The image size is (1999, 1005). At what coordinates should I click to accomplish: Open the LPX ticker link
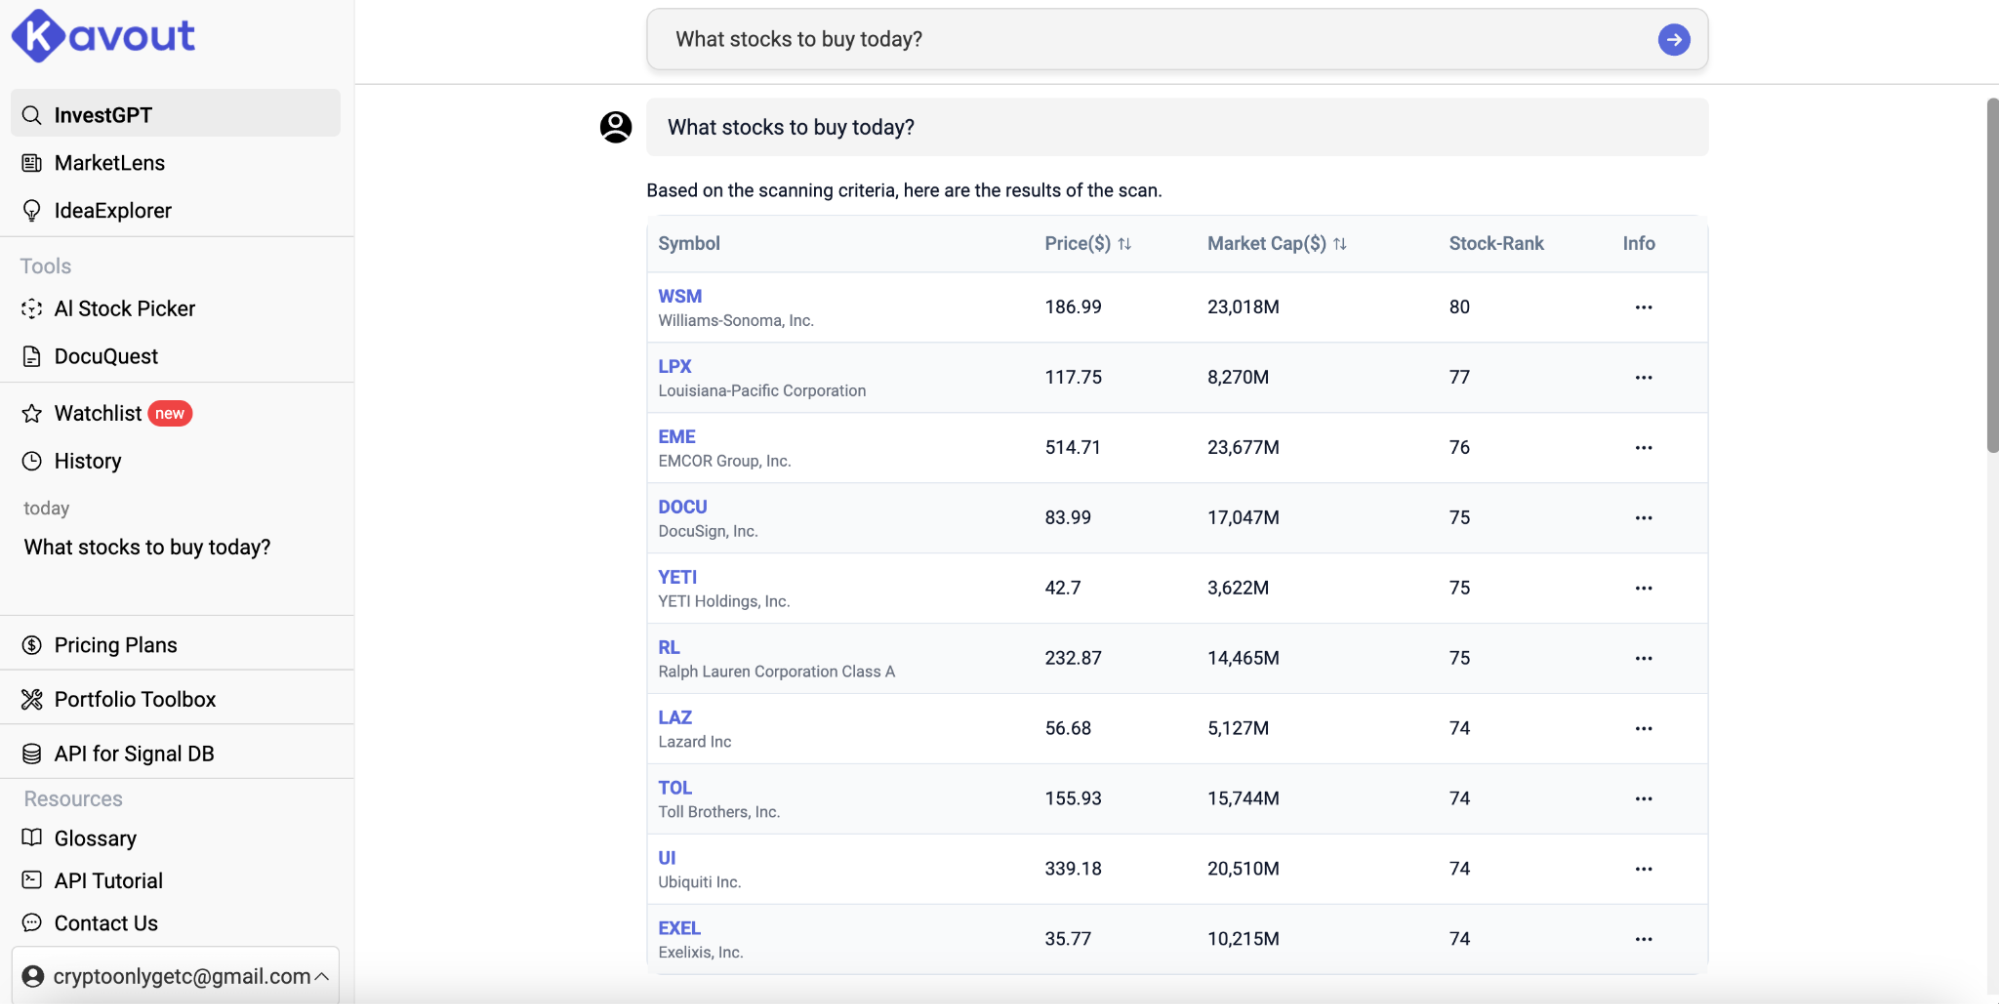click(x=675, y=367)
